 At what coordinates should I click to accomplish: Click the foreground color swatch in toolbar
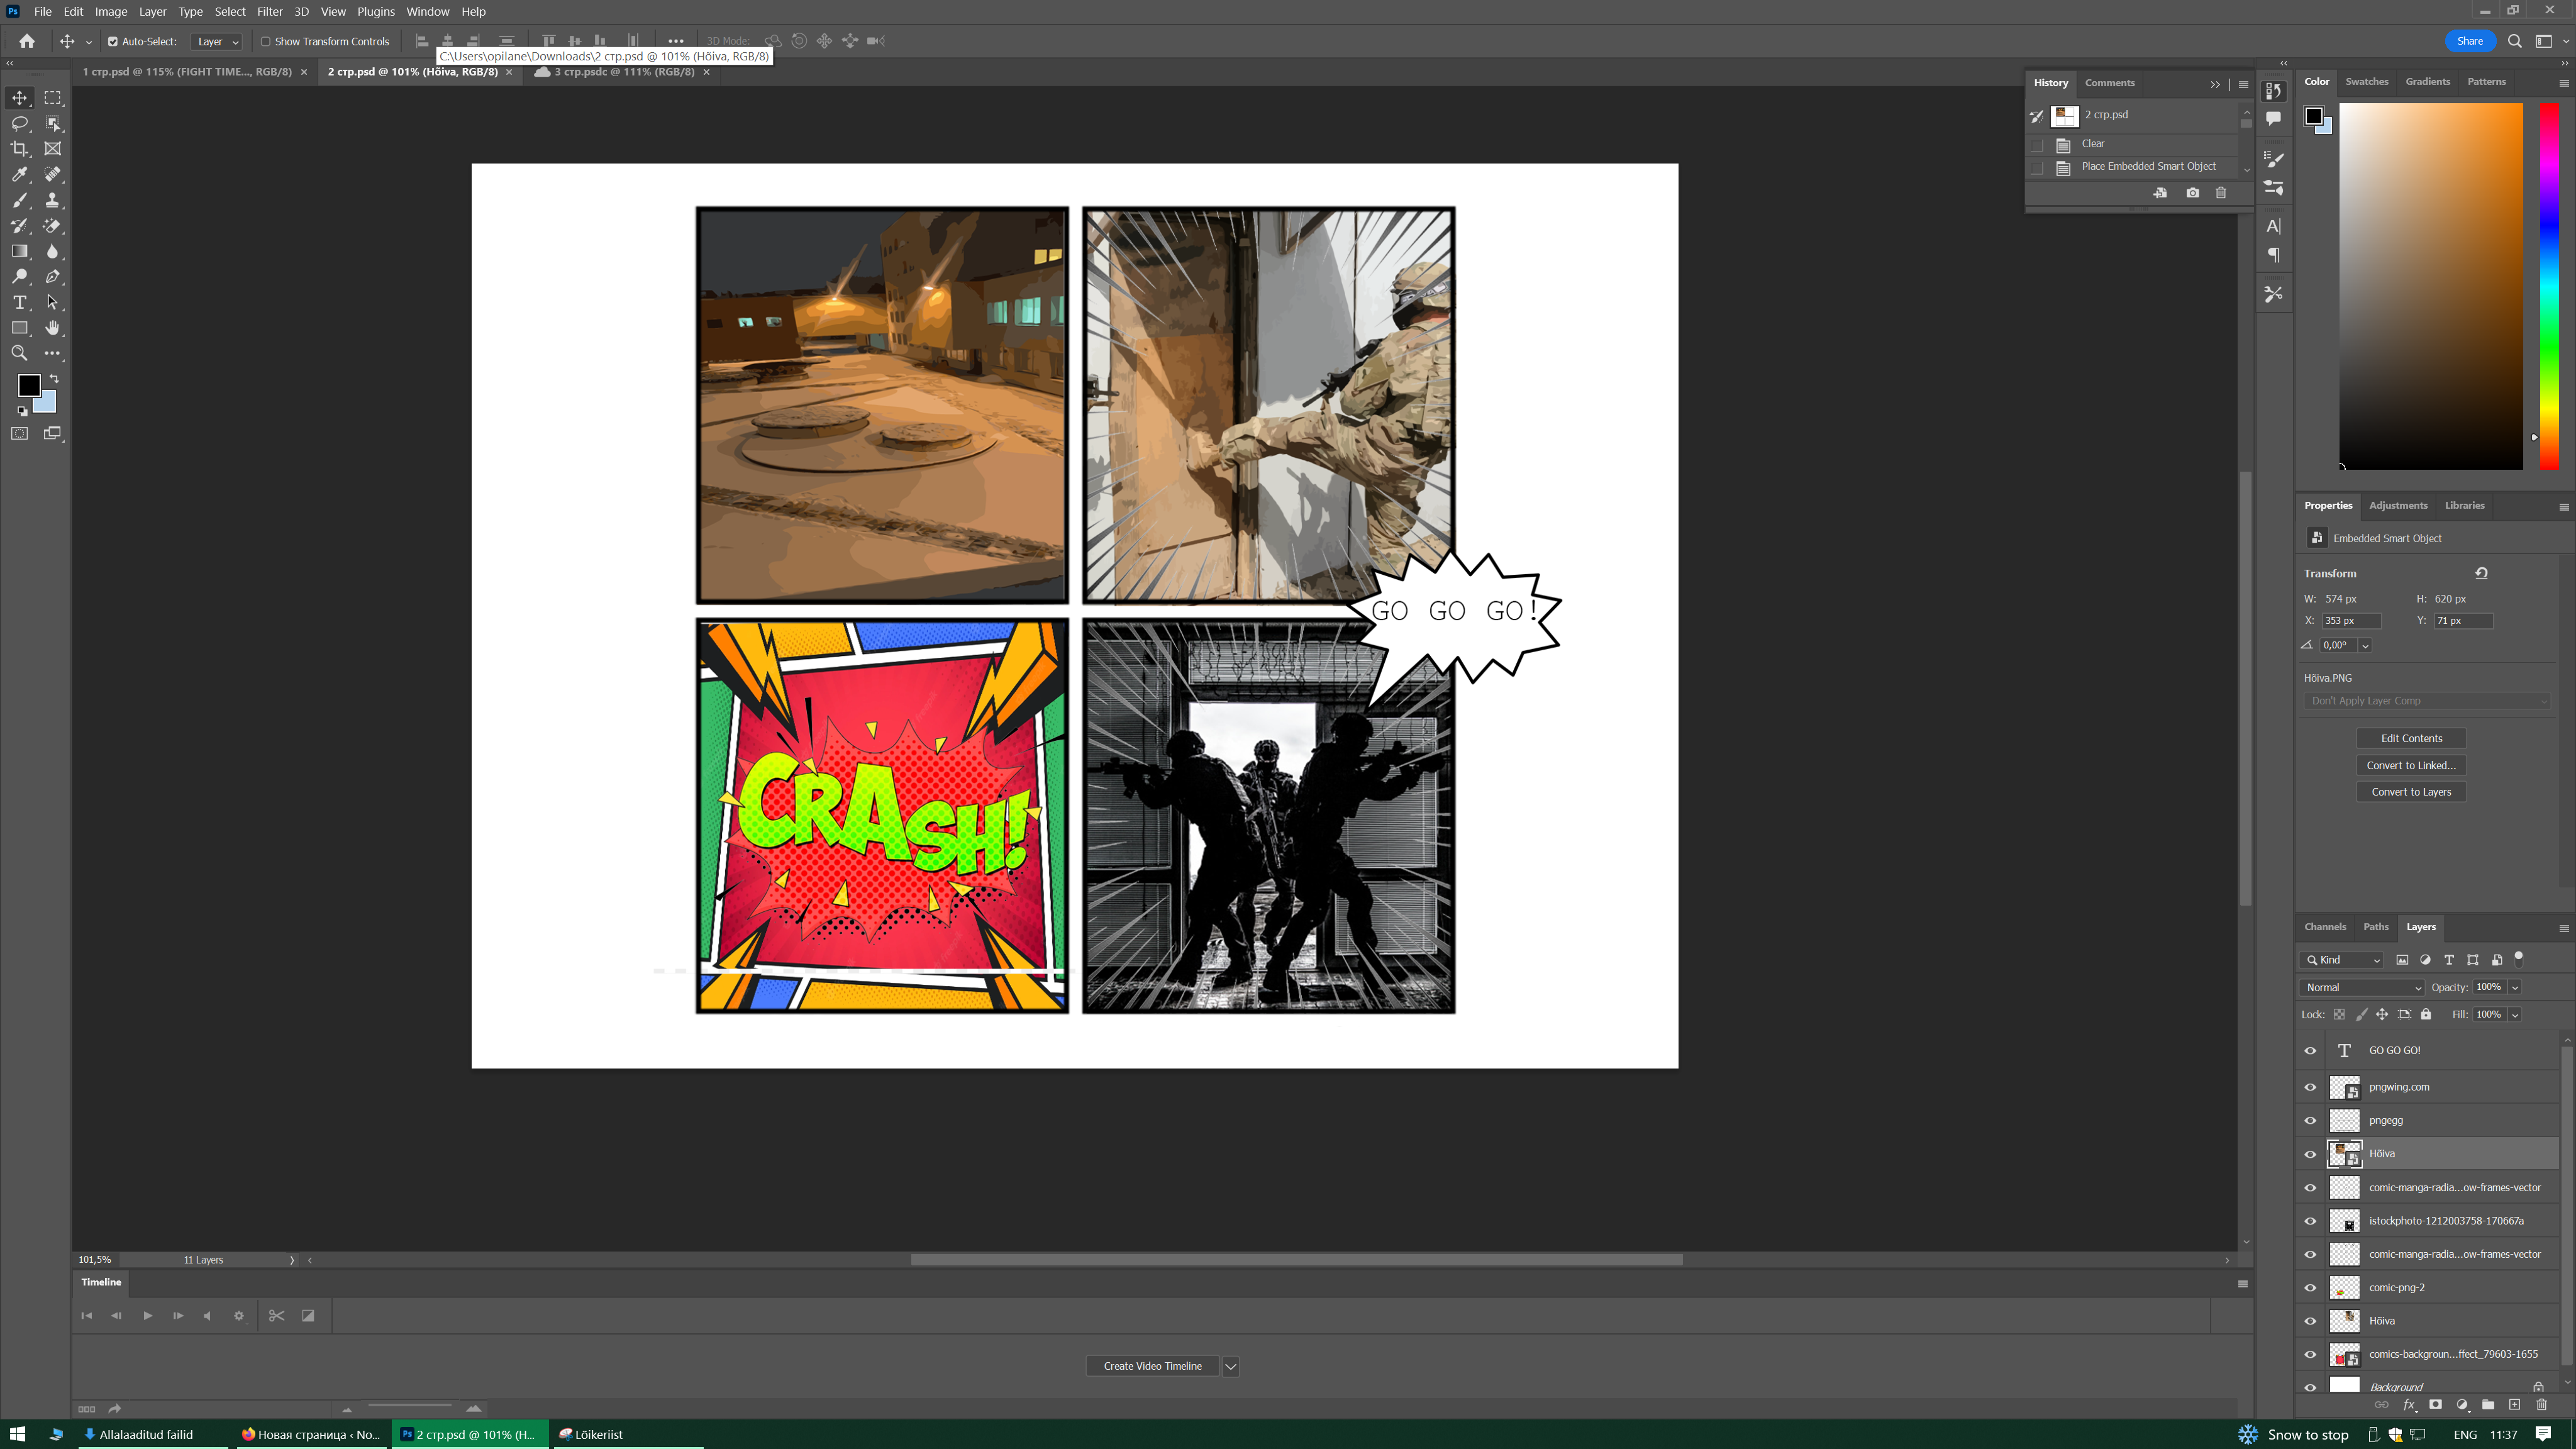coord(29,385)
